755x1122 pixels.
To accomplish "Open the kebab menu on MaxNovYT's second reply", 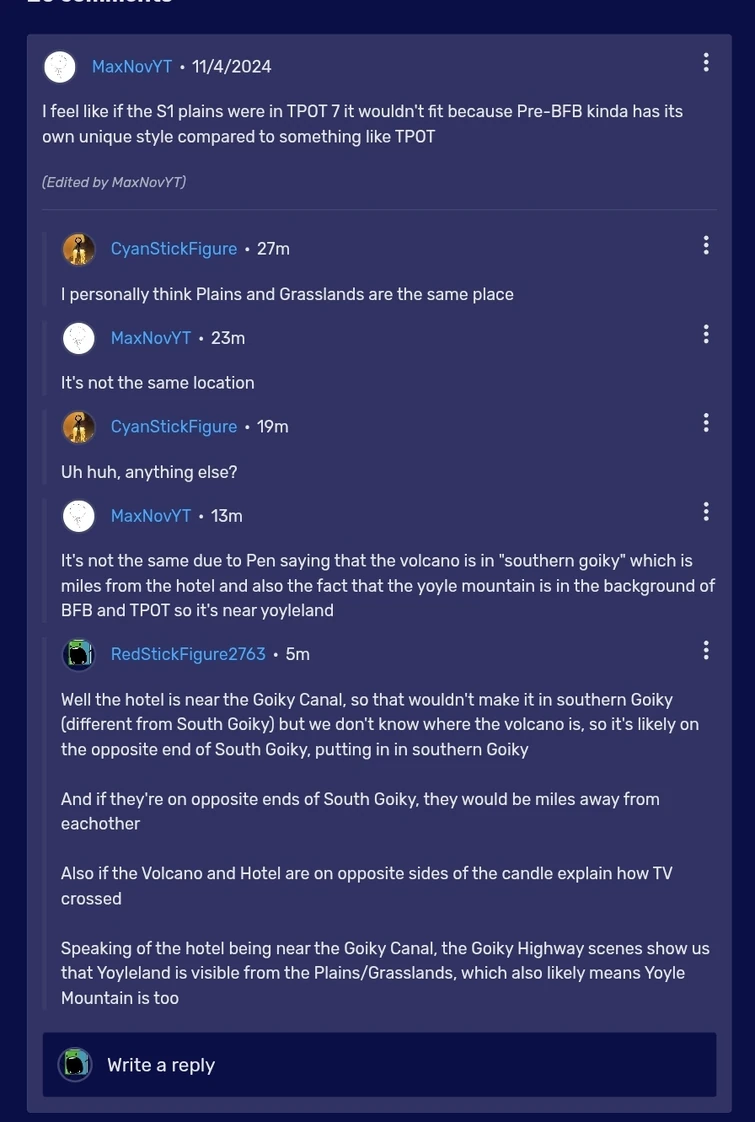I will point(705,333).
